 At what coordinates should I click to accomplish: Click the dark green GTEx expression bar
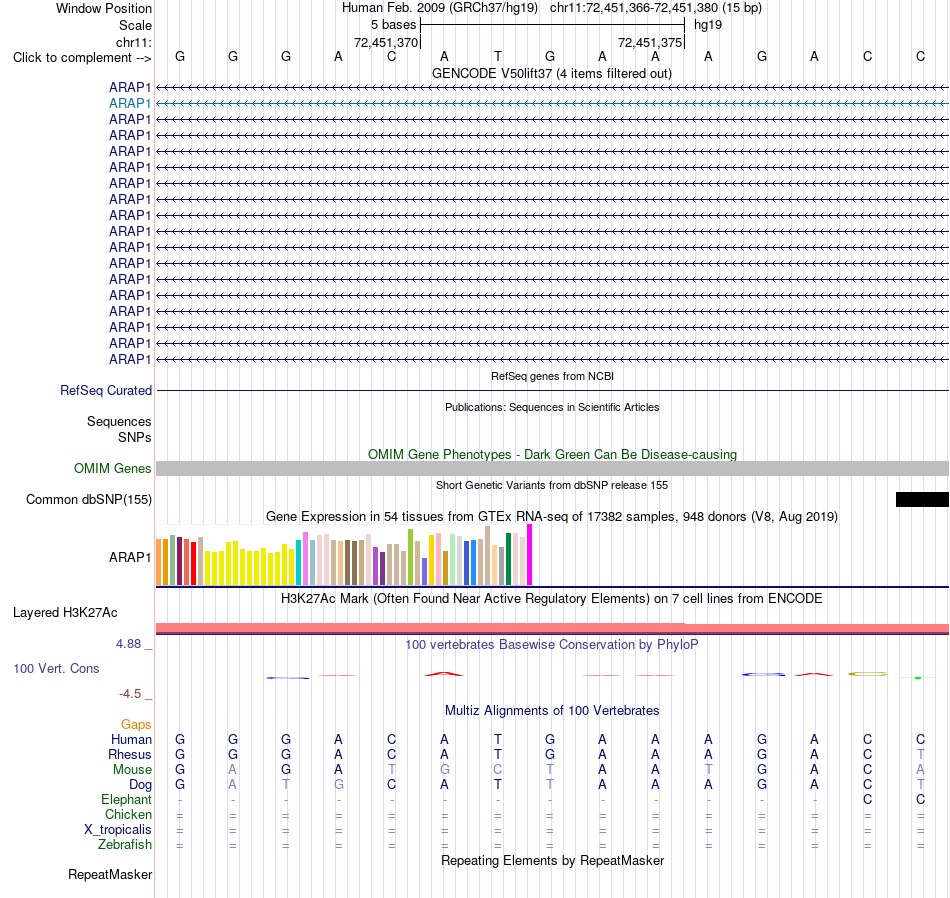508,559
